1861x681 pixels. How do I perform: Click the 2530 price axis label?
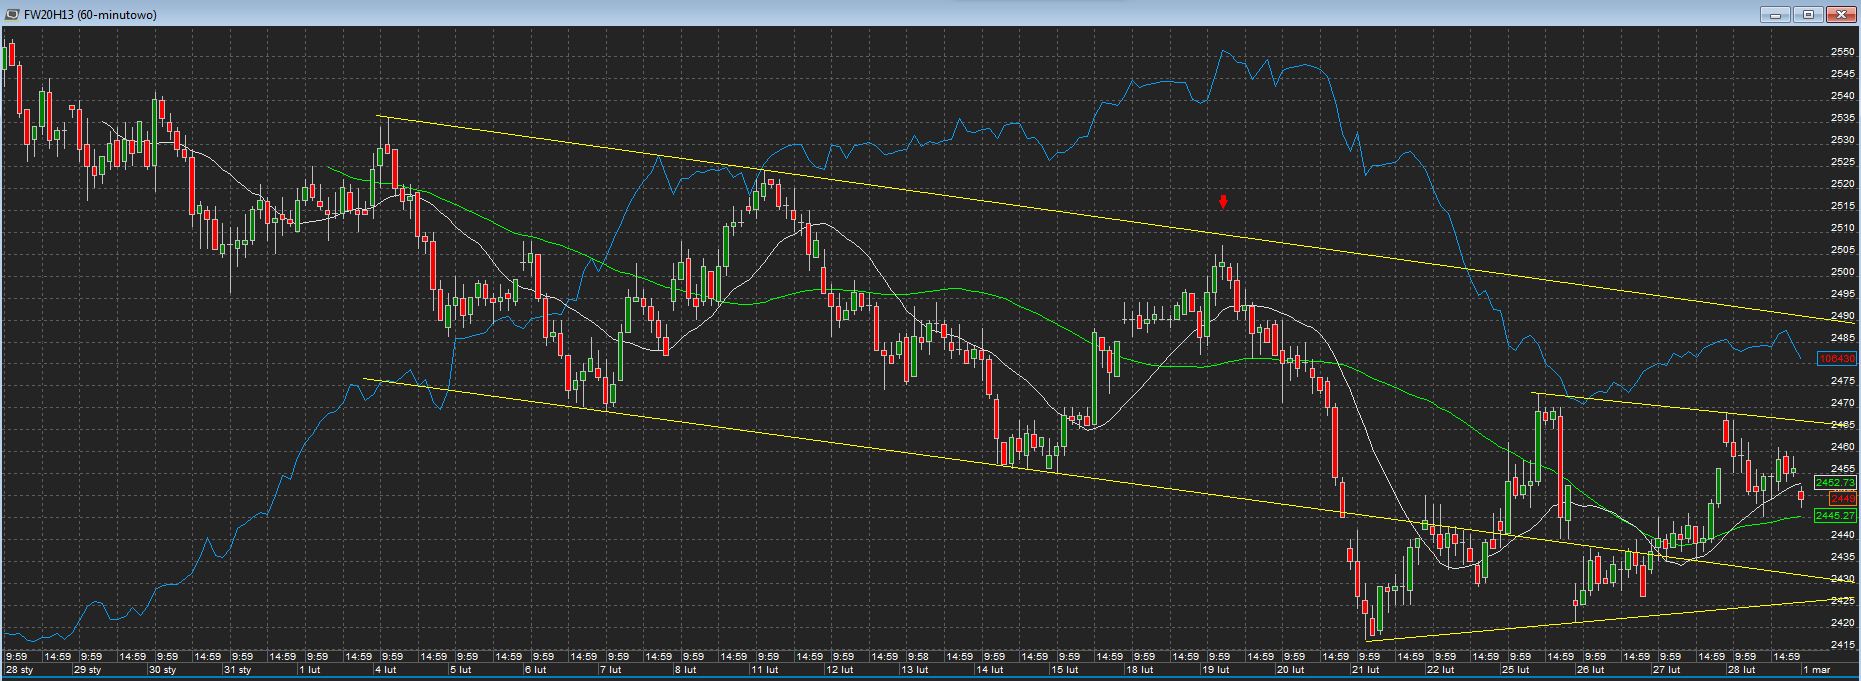click(1841, 140)
